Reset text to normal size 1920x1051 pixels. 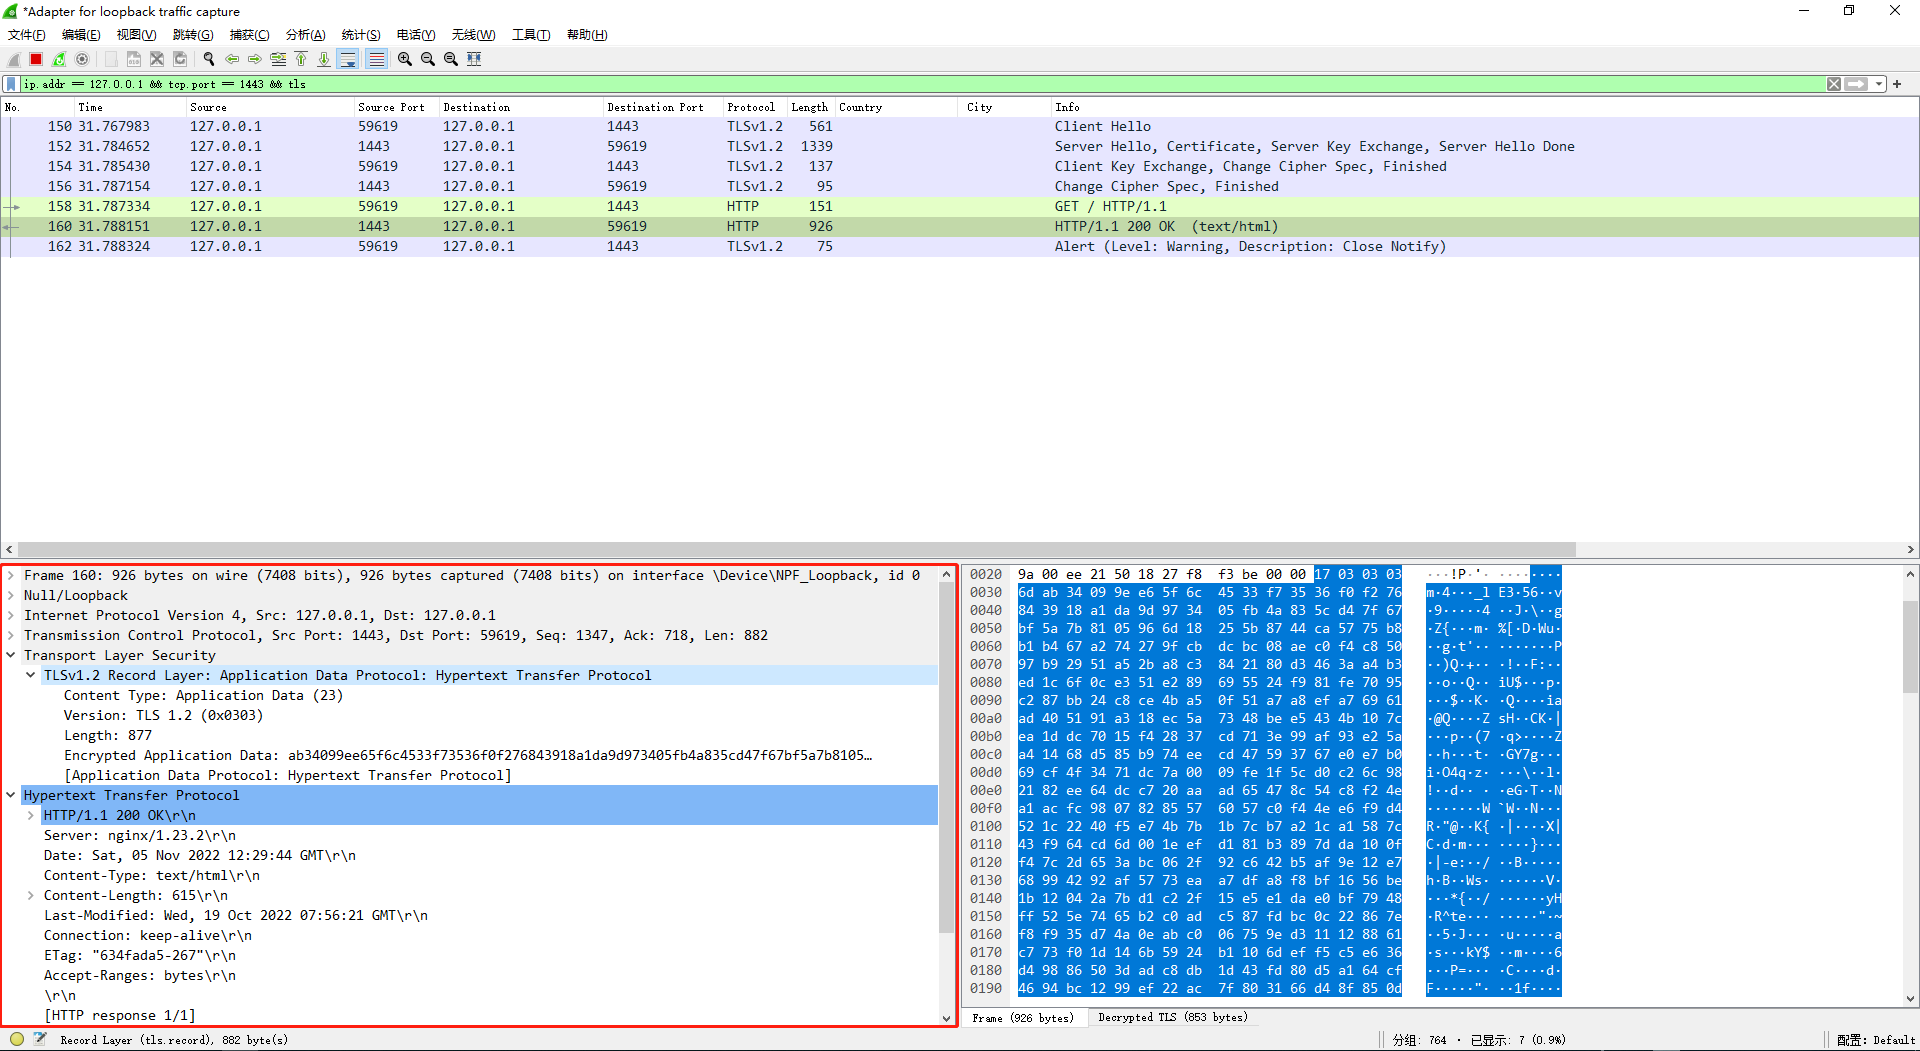tap(451, 59)
